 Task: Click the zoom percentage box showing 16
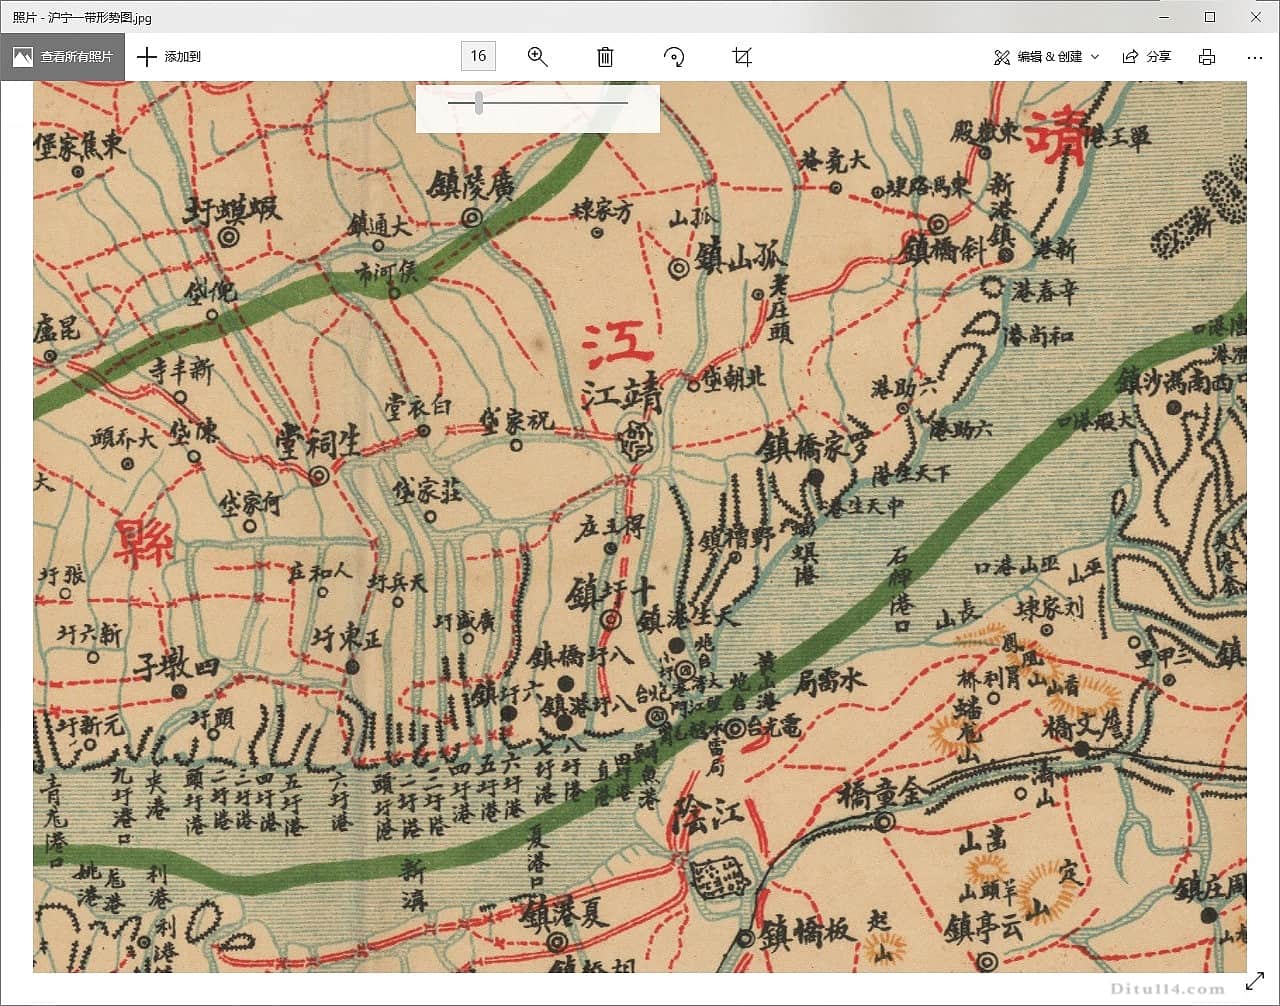pos(478,56)
